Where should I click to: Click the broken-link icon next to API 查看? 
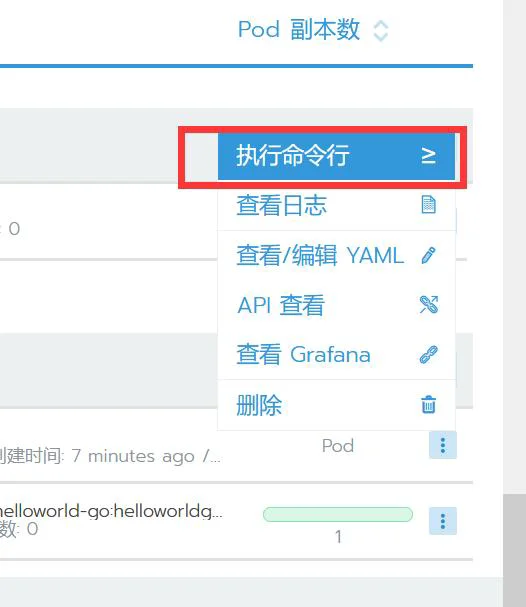pyautogui.click(x=429, y=305)
